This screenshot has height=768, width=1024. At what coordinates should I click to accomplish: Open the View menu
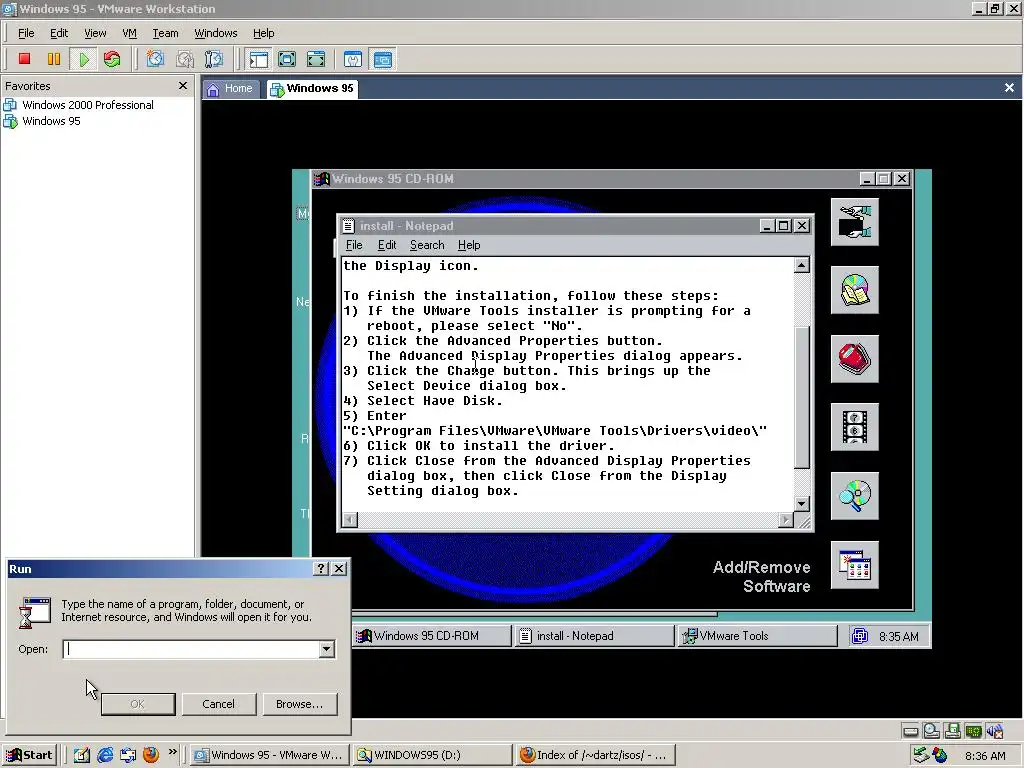click(x=95, y=33)
